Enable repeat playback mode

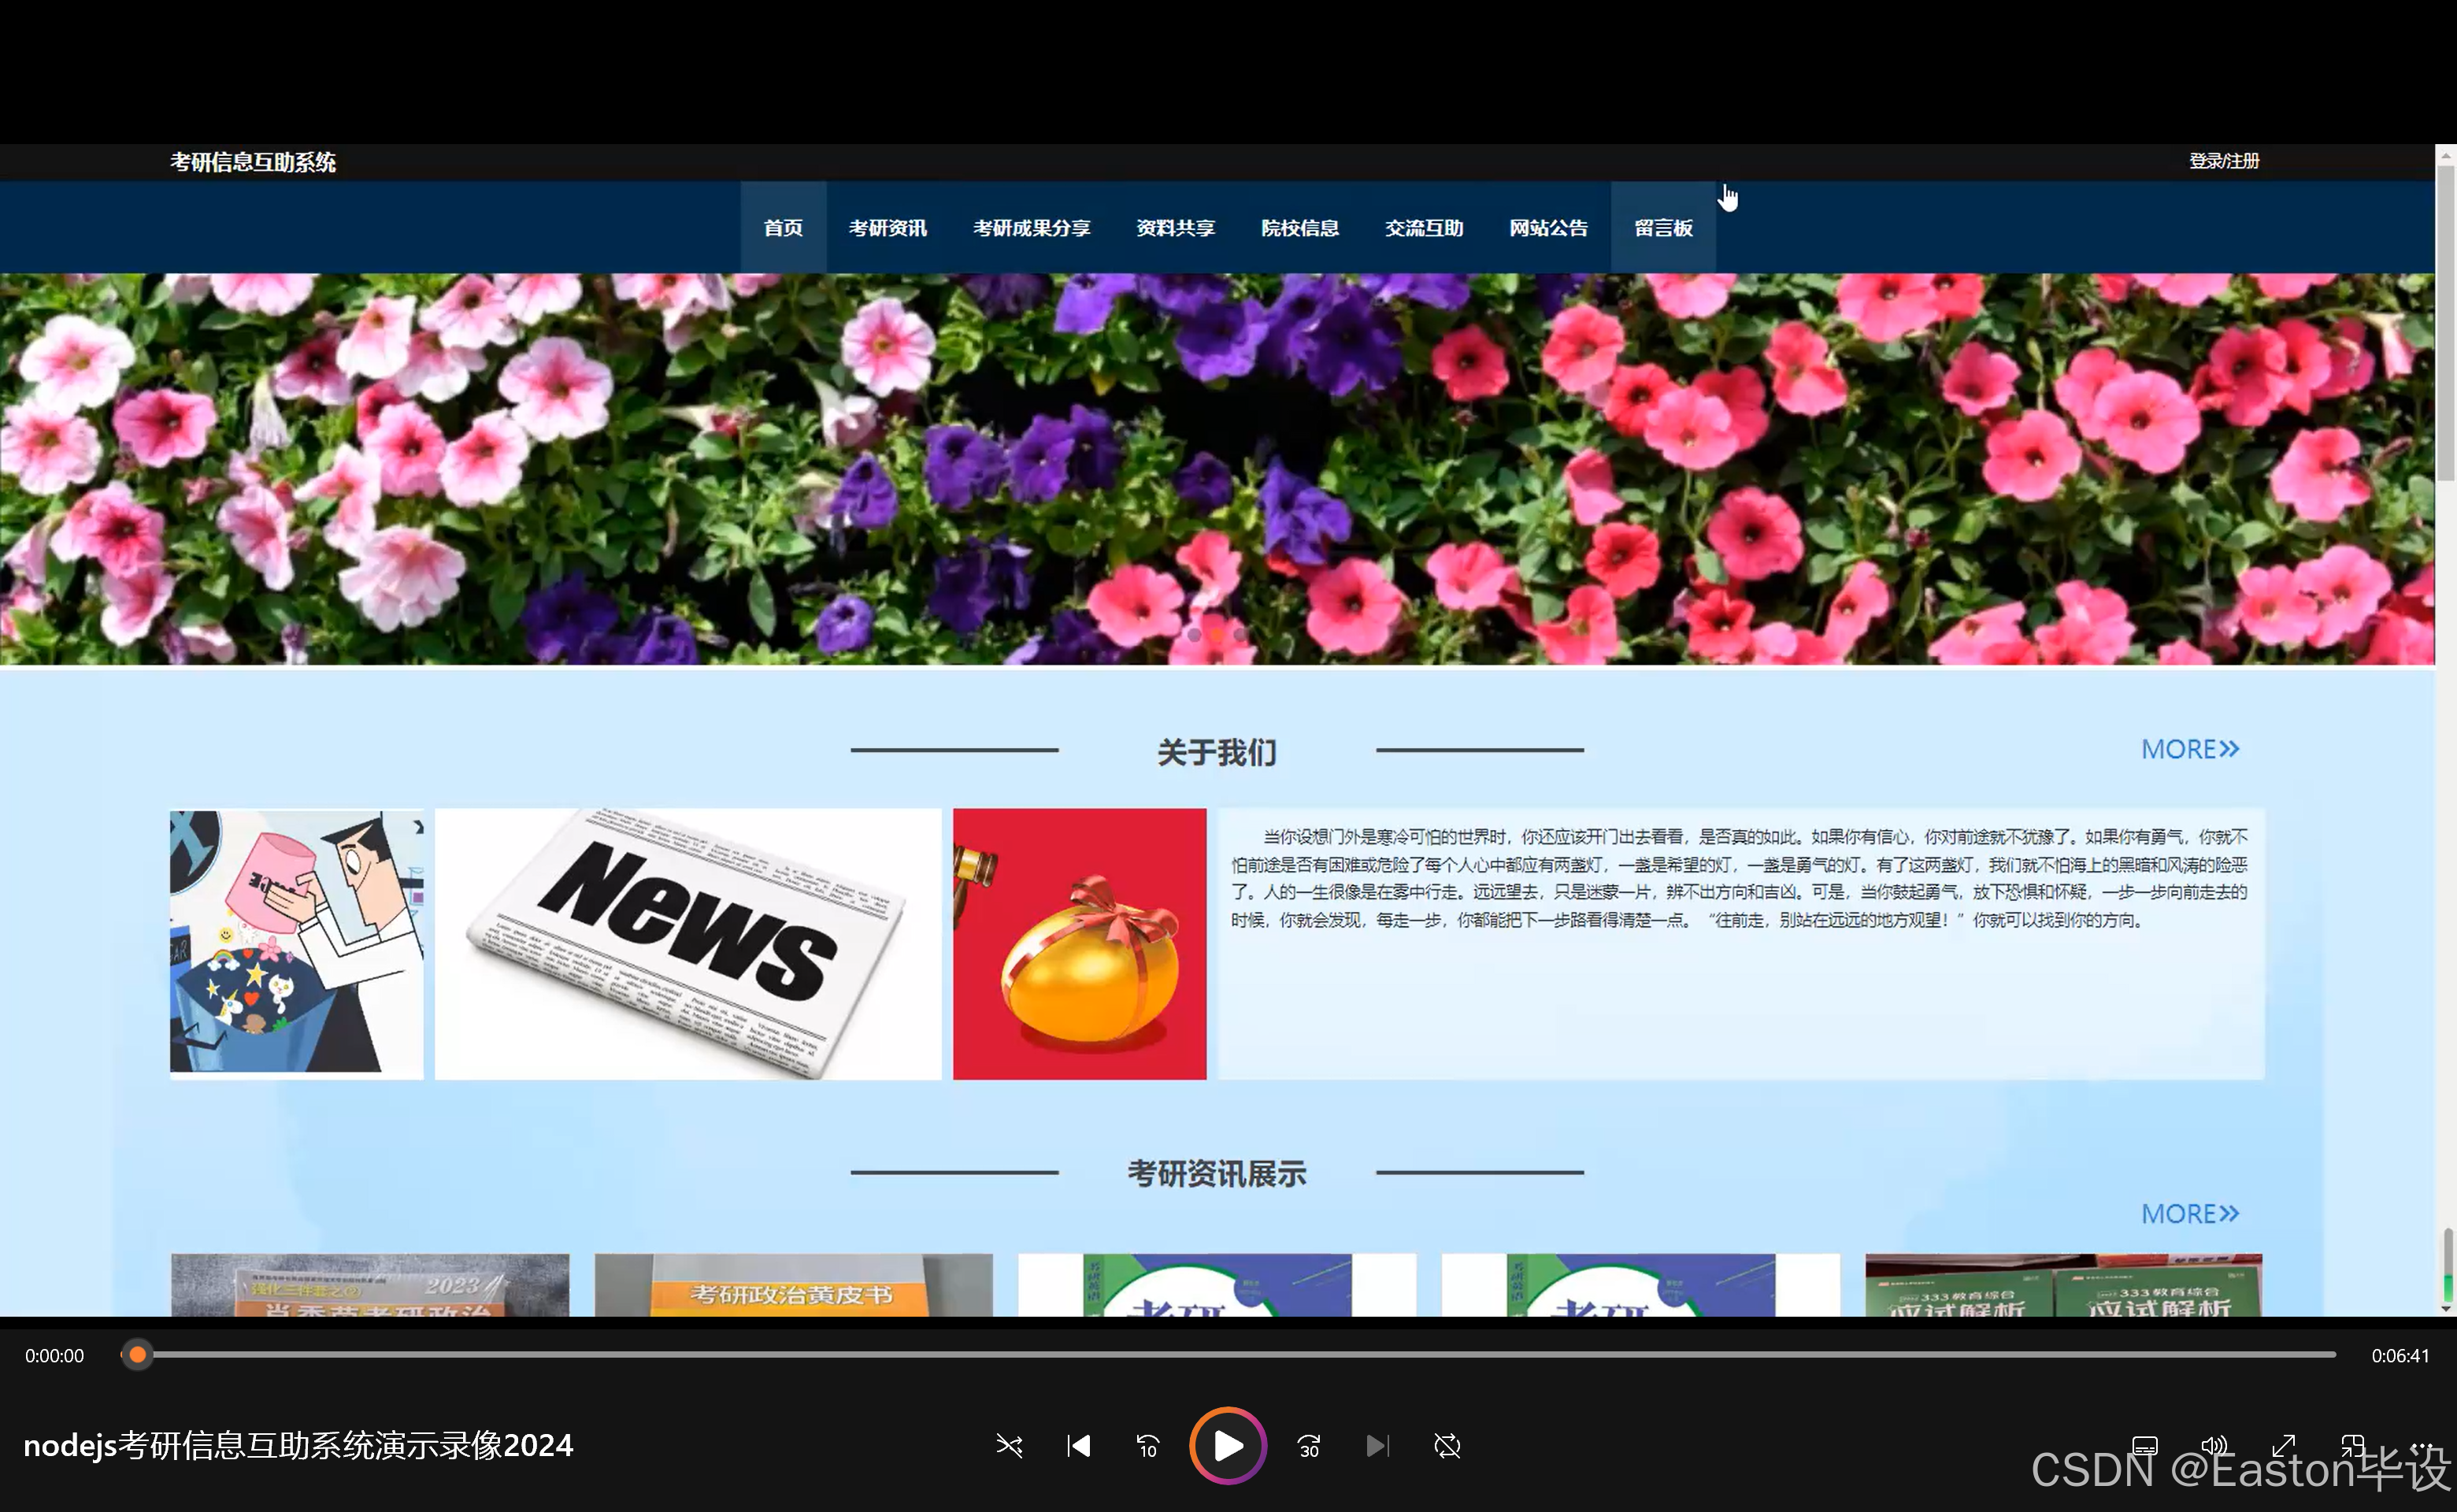(1446, 1446)
